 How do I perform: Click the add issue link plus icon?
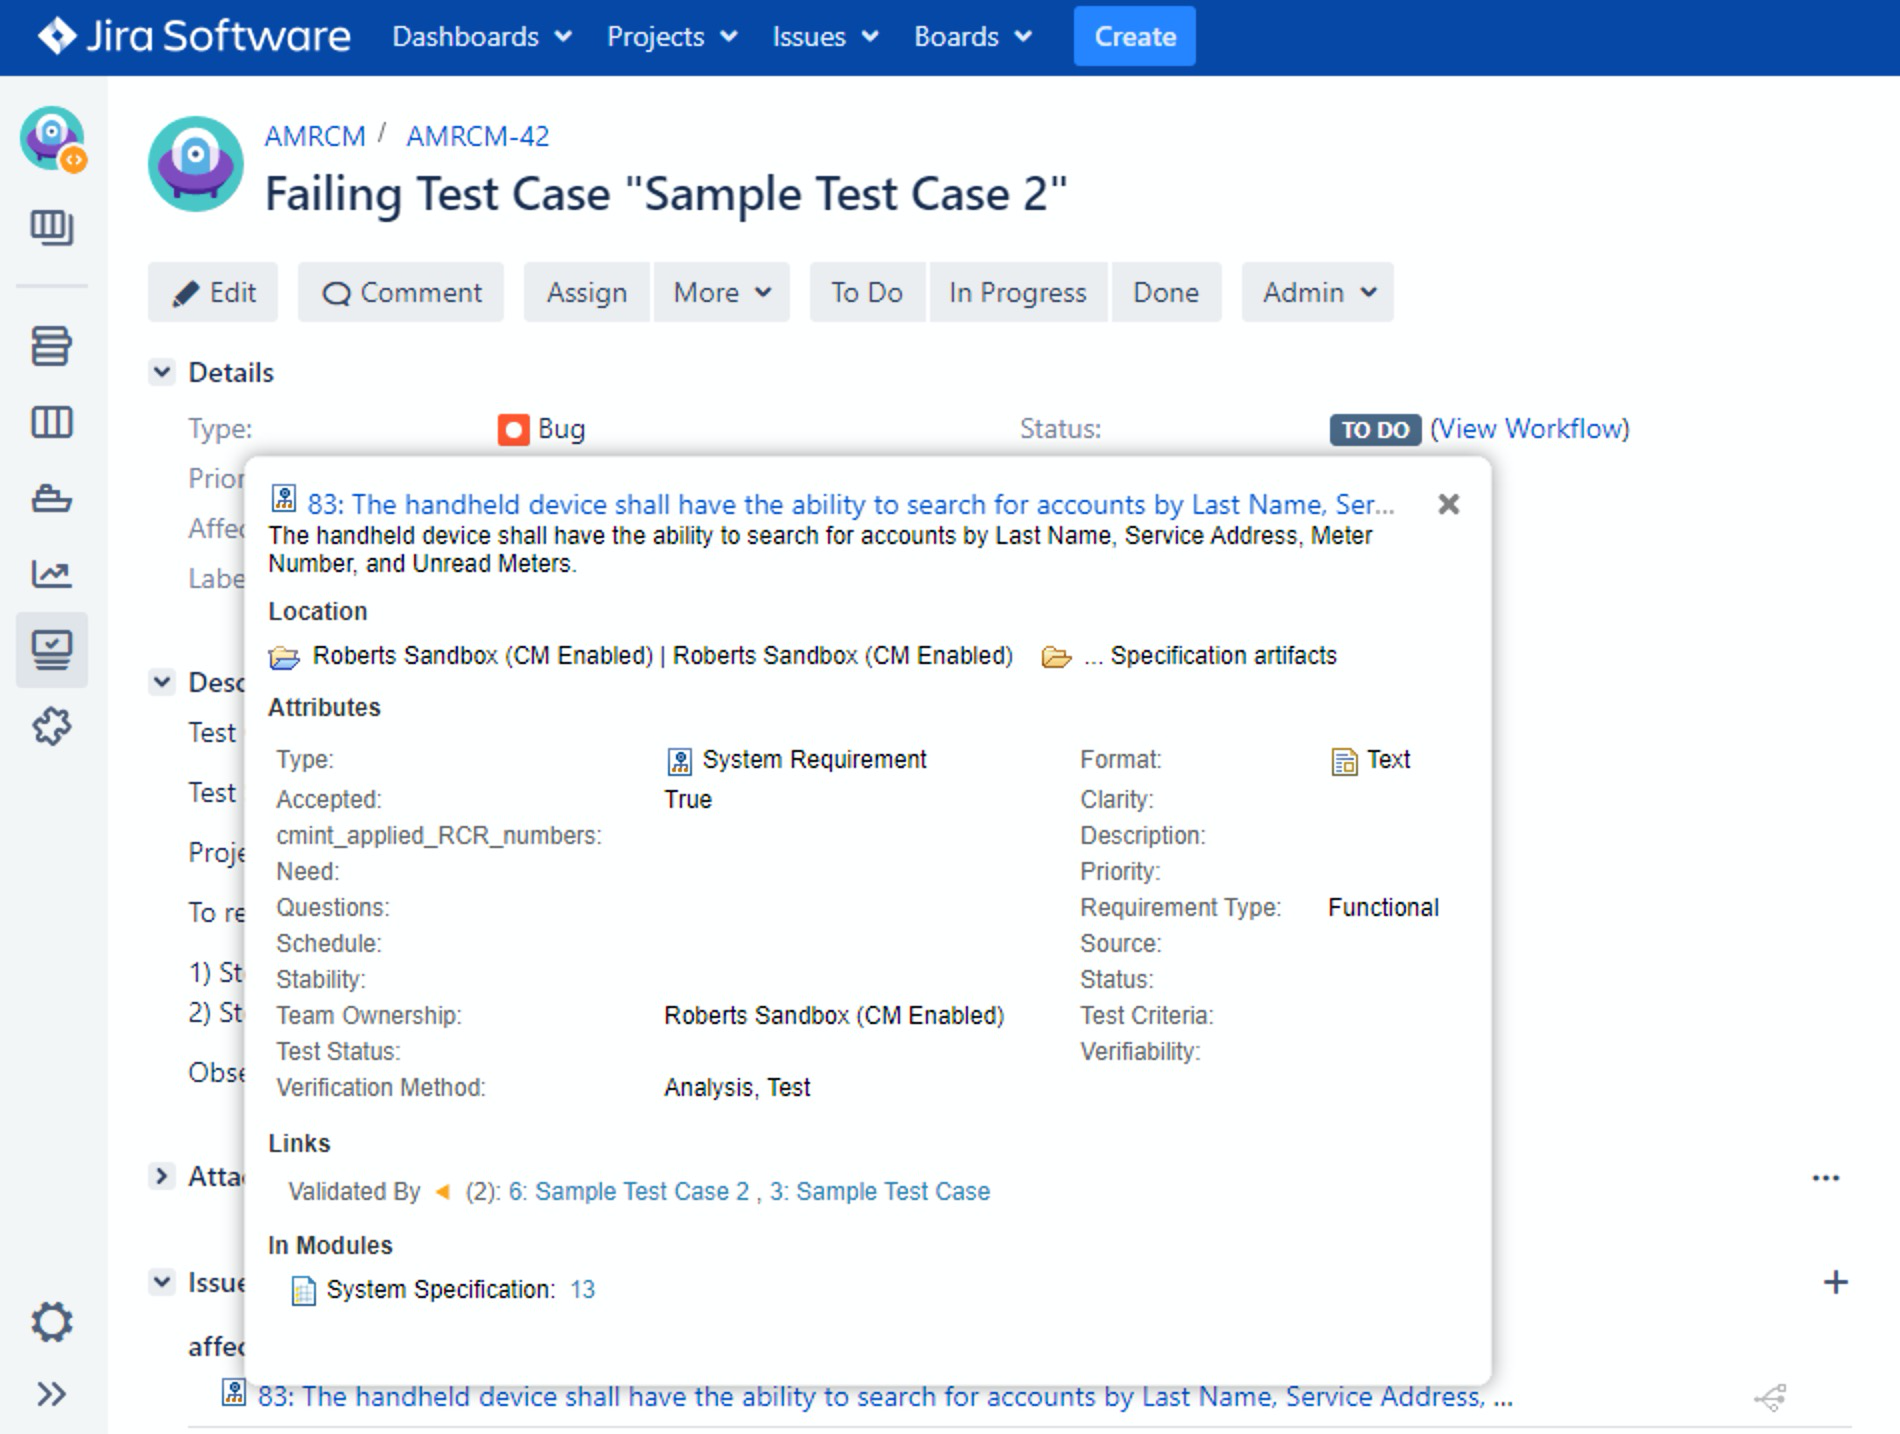1835,1282
